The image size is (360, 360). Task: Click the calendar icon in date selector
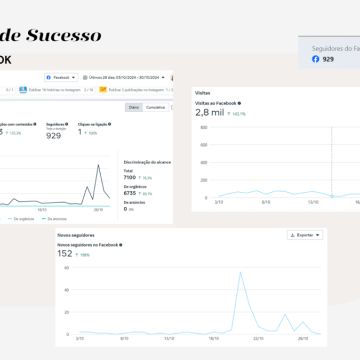[85, 77]
